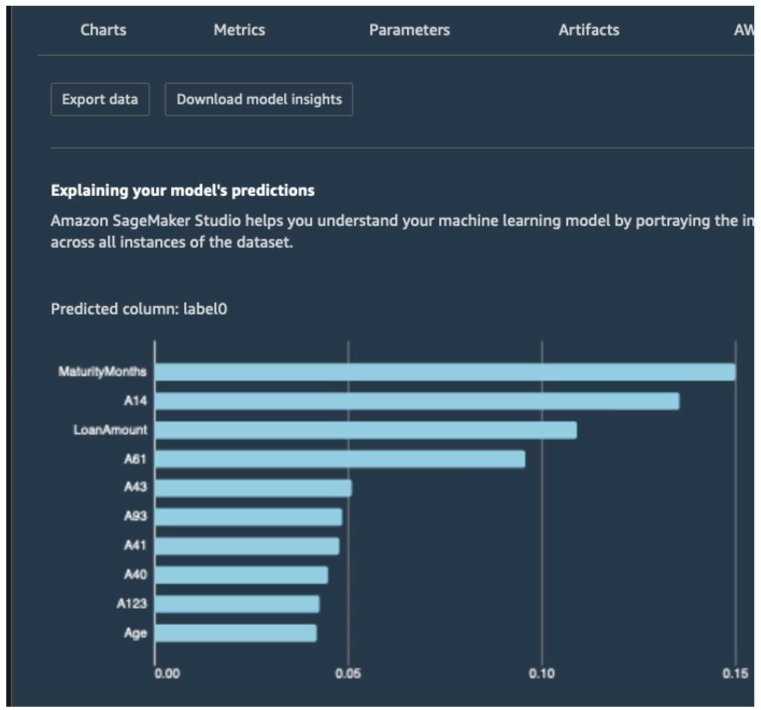Screen dimensions: 761x710
Task: Select the A43 bar in chart
Action: pyautogui.click(x=253, y=488)
